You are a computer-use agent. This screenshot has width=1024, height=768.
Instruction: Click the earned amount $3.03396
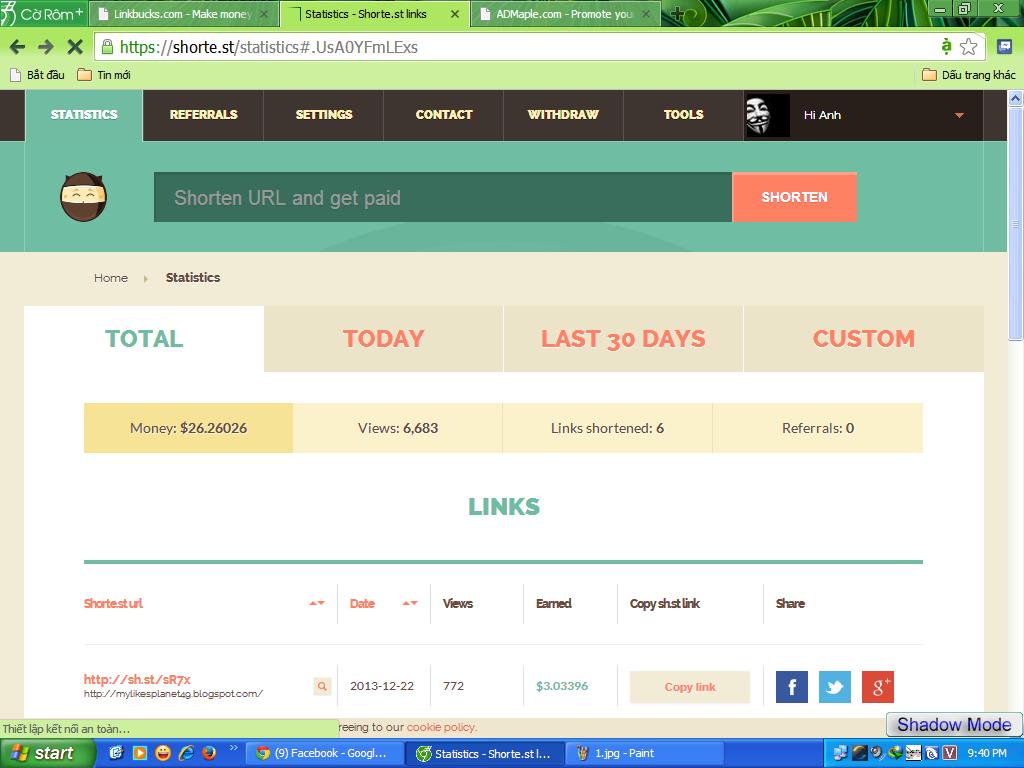tap(562, 686)
